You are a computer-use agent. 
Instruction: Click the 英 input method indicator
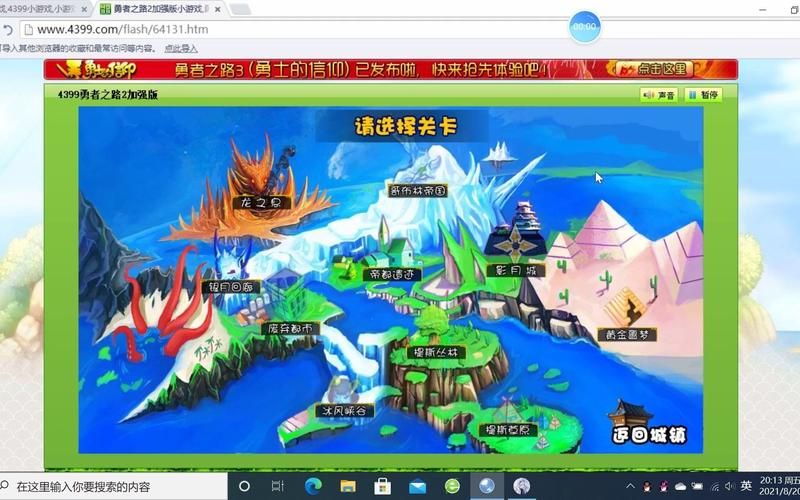pos(746,486)
